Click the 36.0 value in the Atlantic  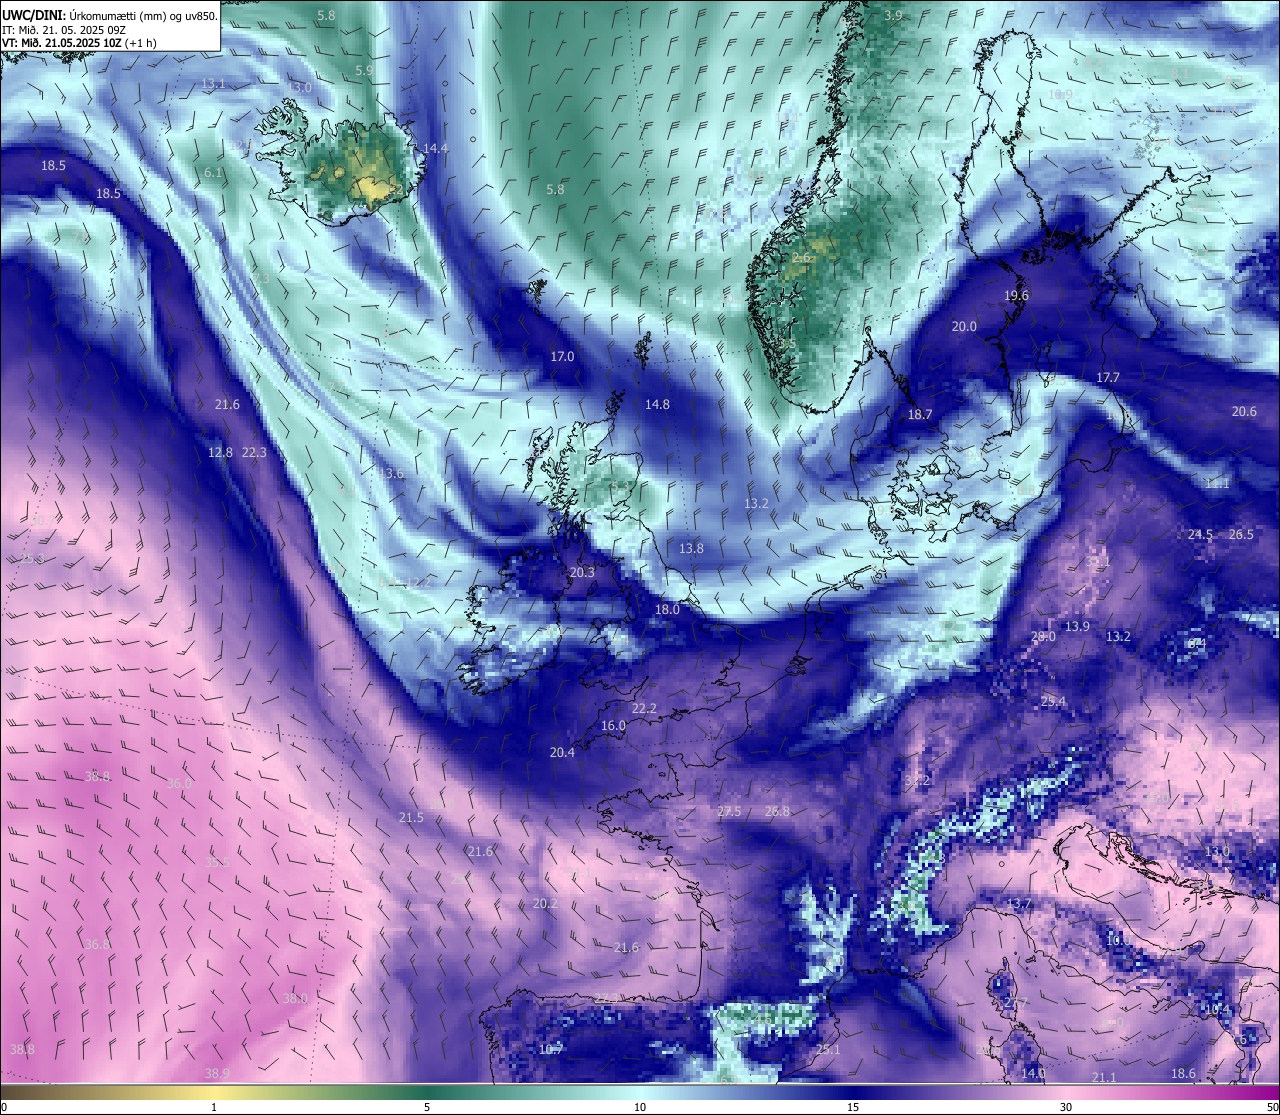click(x=179, y=783)
